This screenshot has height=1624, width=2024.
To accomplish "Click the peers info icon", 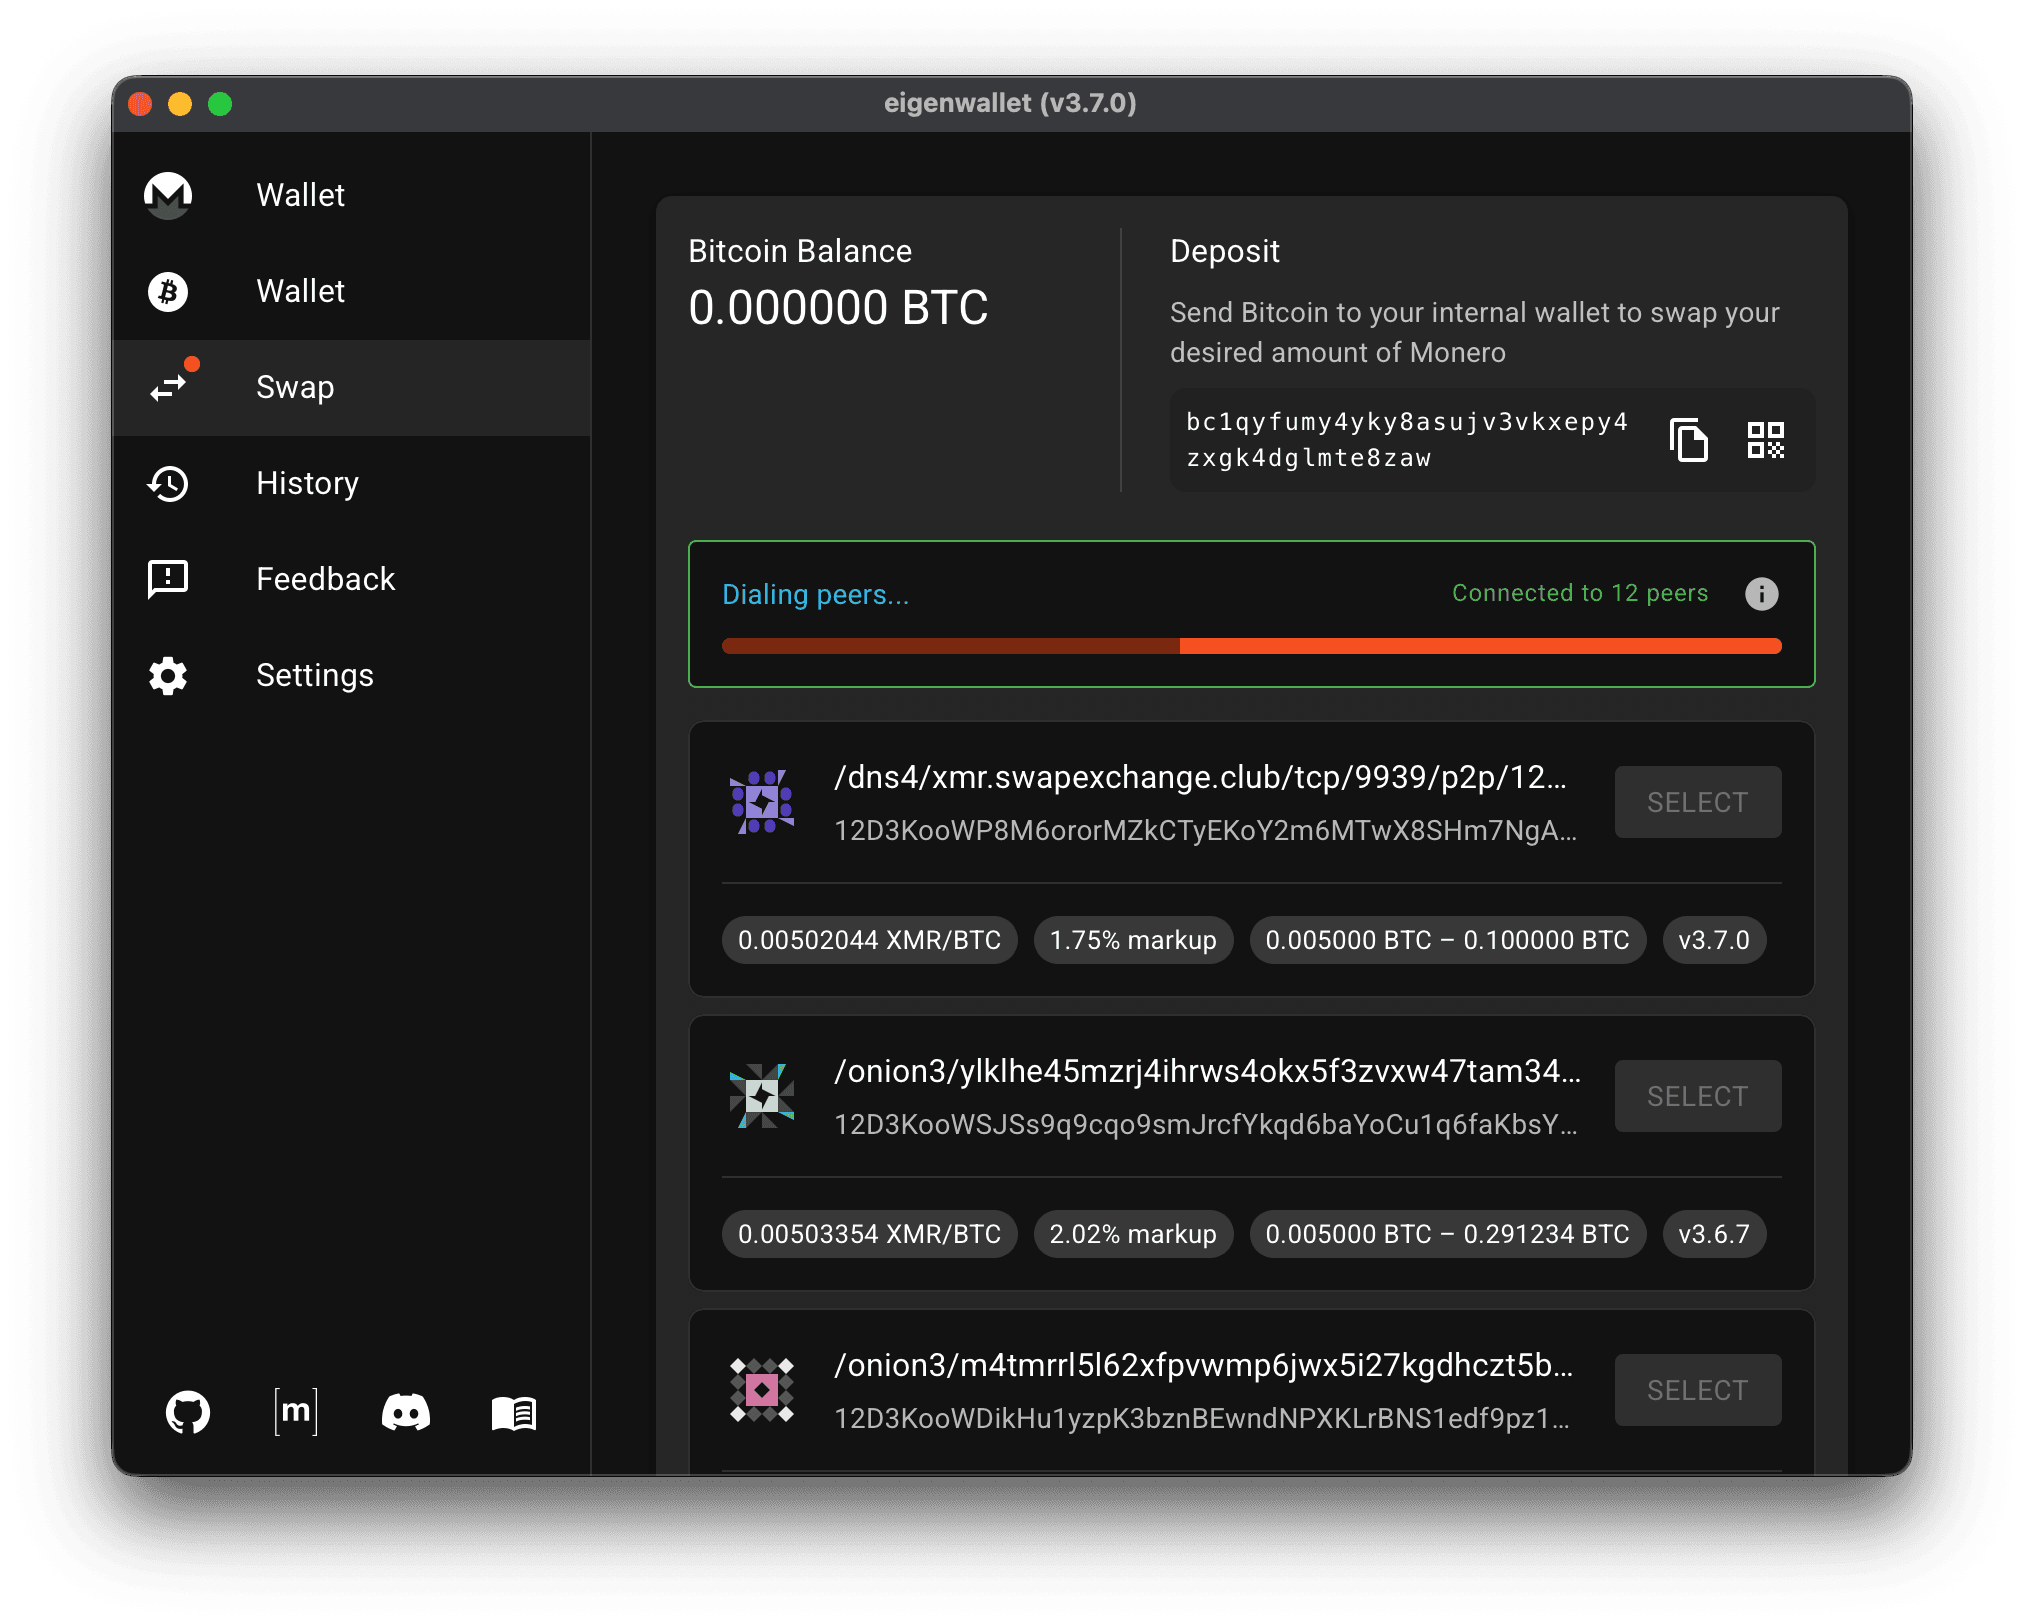I will click(1761, 594).
